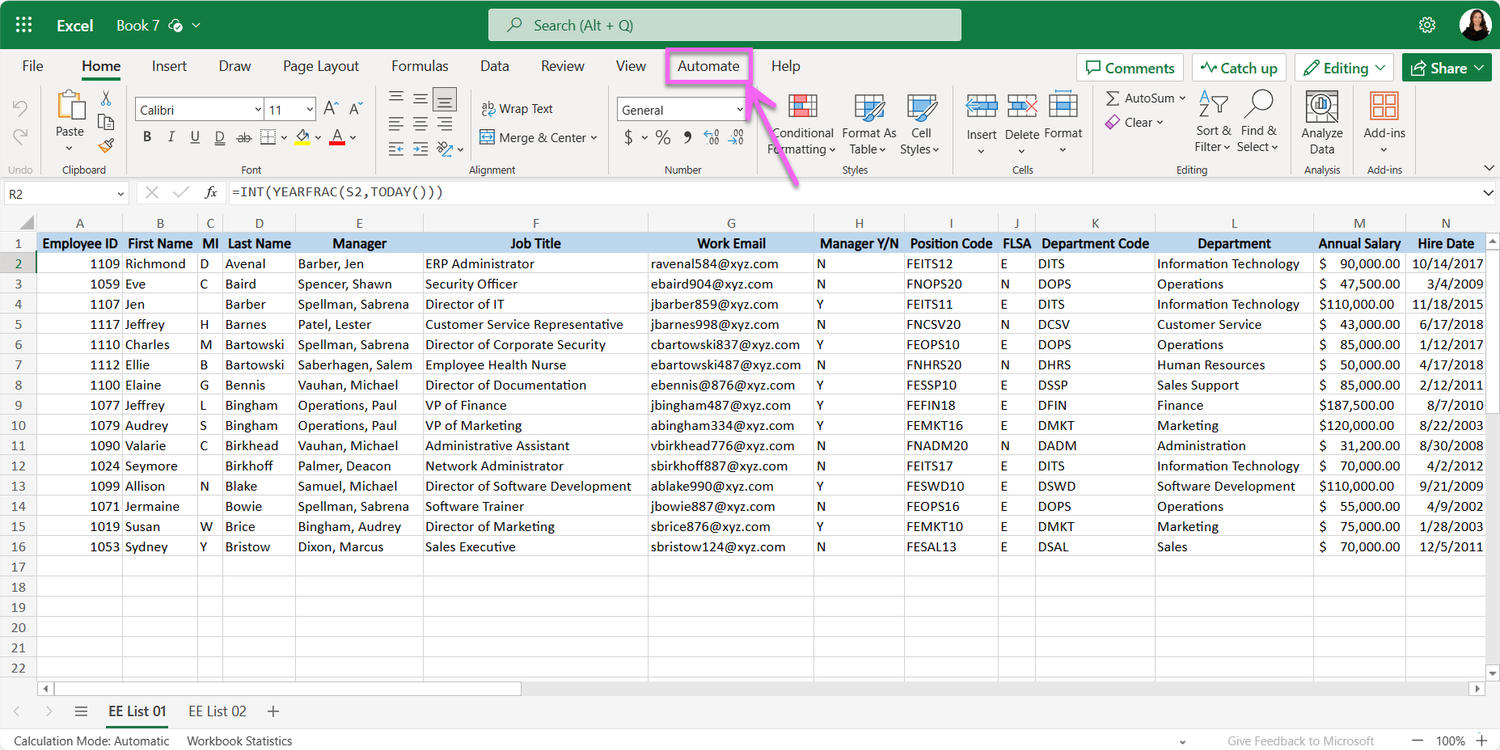This screenshot has height=750, width=1500.
Task: Open Sort & Filter
Action: 1212,122
